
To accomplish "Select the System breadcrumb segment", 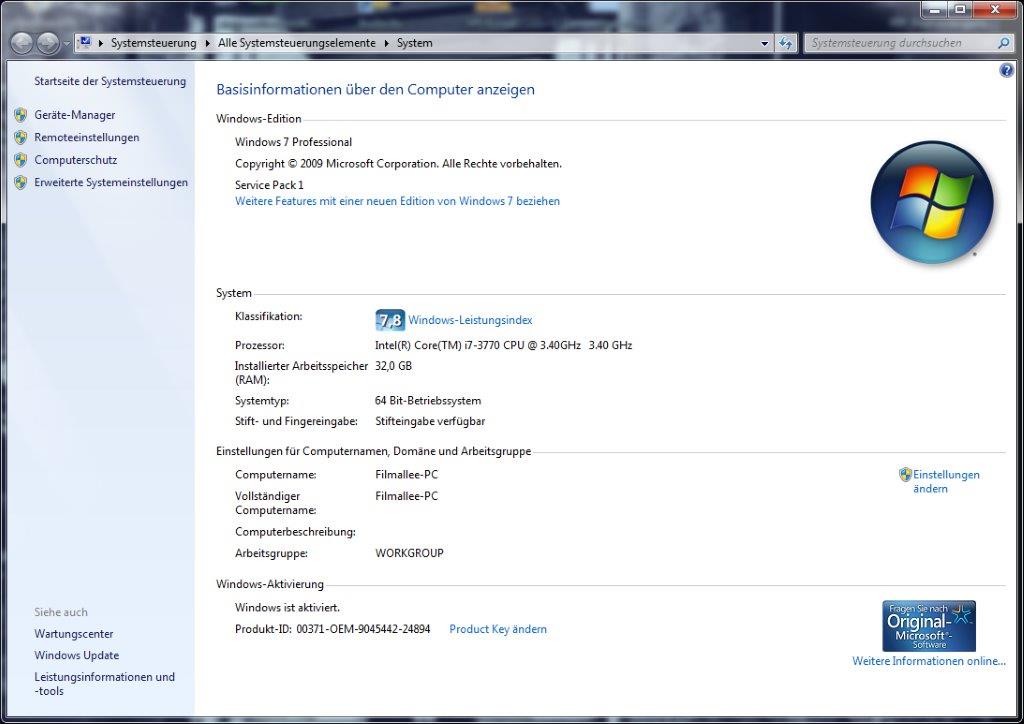I will (x=415, y=43).
